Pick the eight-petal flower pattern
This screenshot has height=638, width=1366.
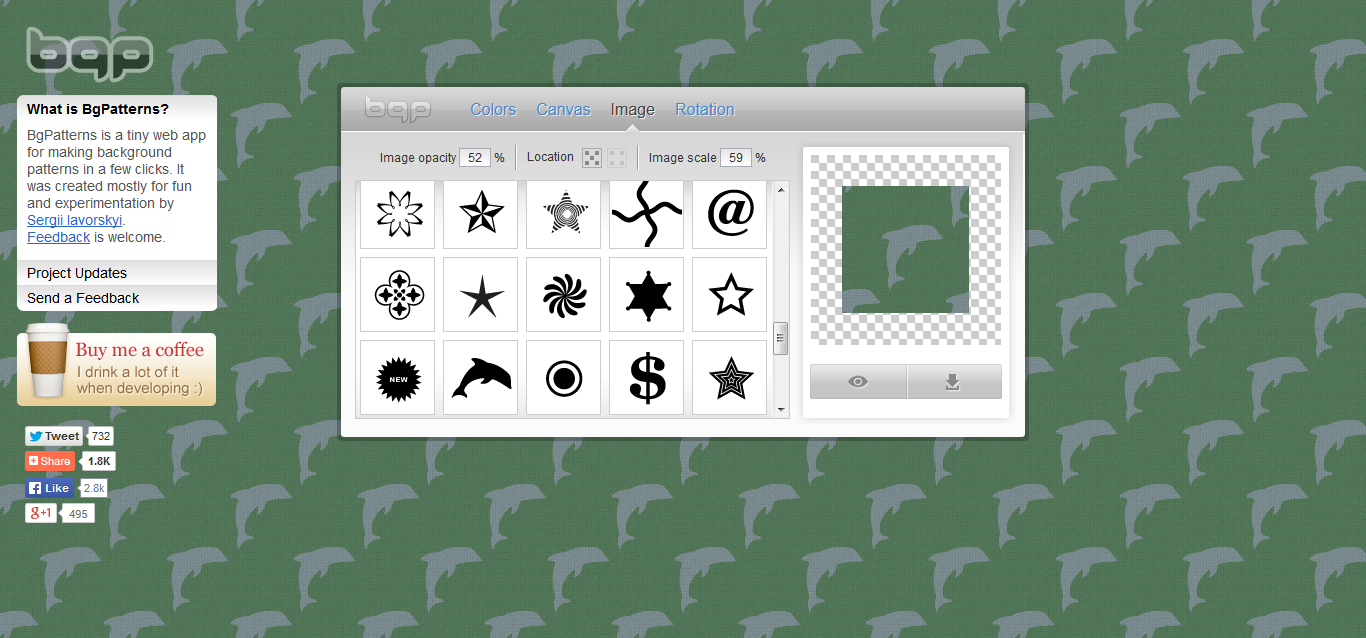pos(397,213)
